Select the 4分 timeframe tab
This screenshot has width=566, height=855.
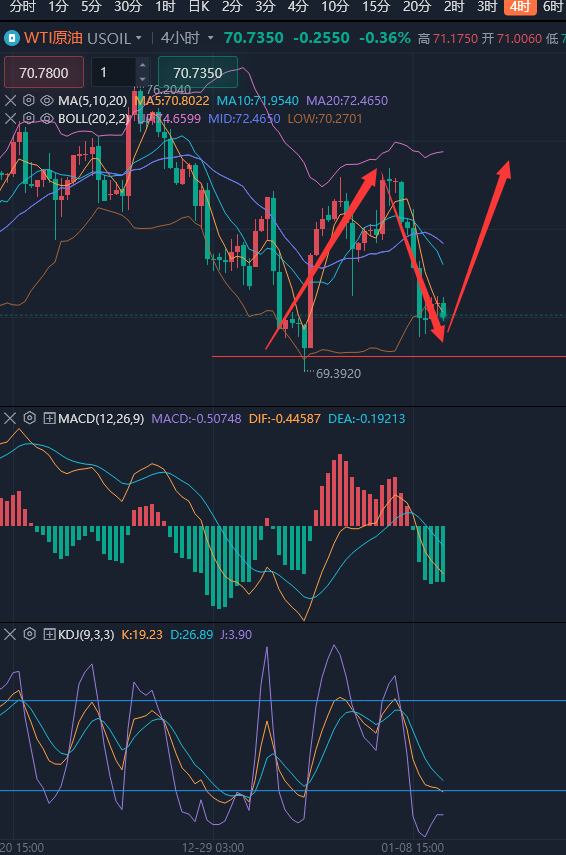point(298,7)
